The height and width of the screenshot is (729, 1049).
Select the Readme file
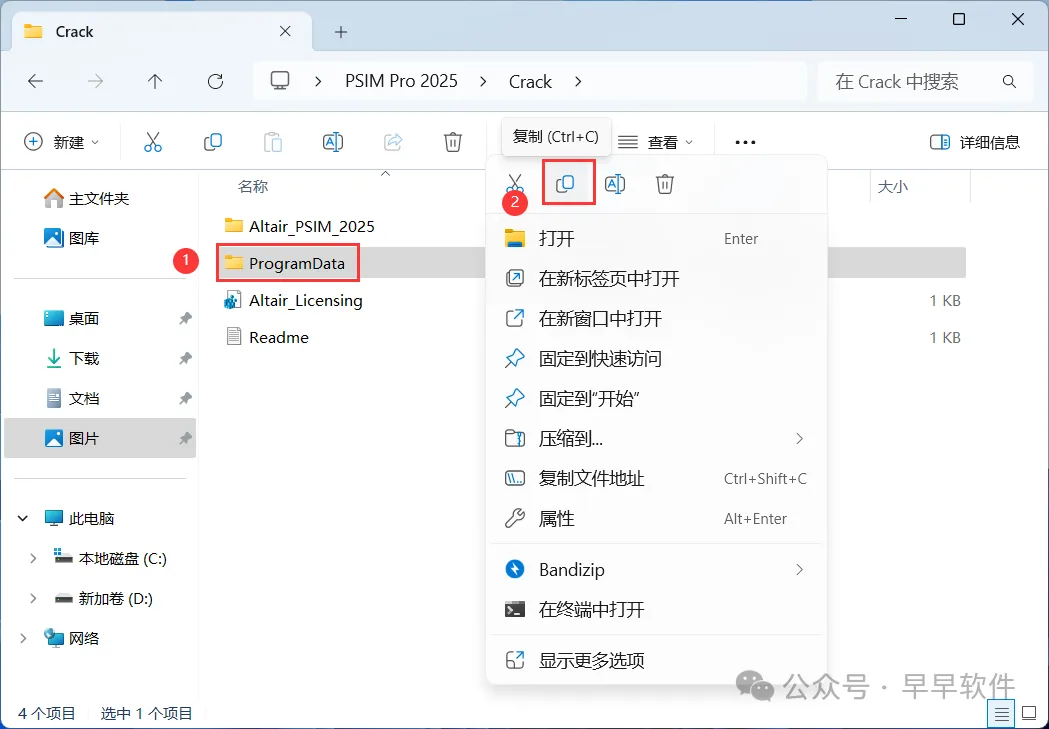pos(267,337)
